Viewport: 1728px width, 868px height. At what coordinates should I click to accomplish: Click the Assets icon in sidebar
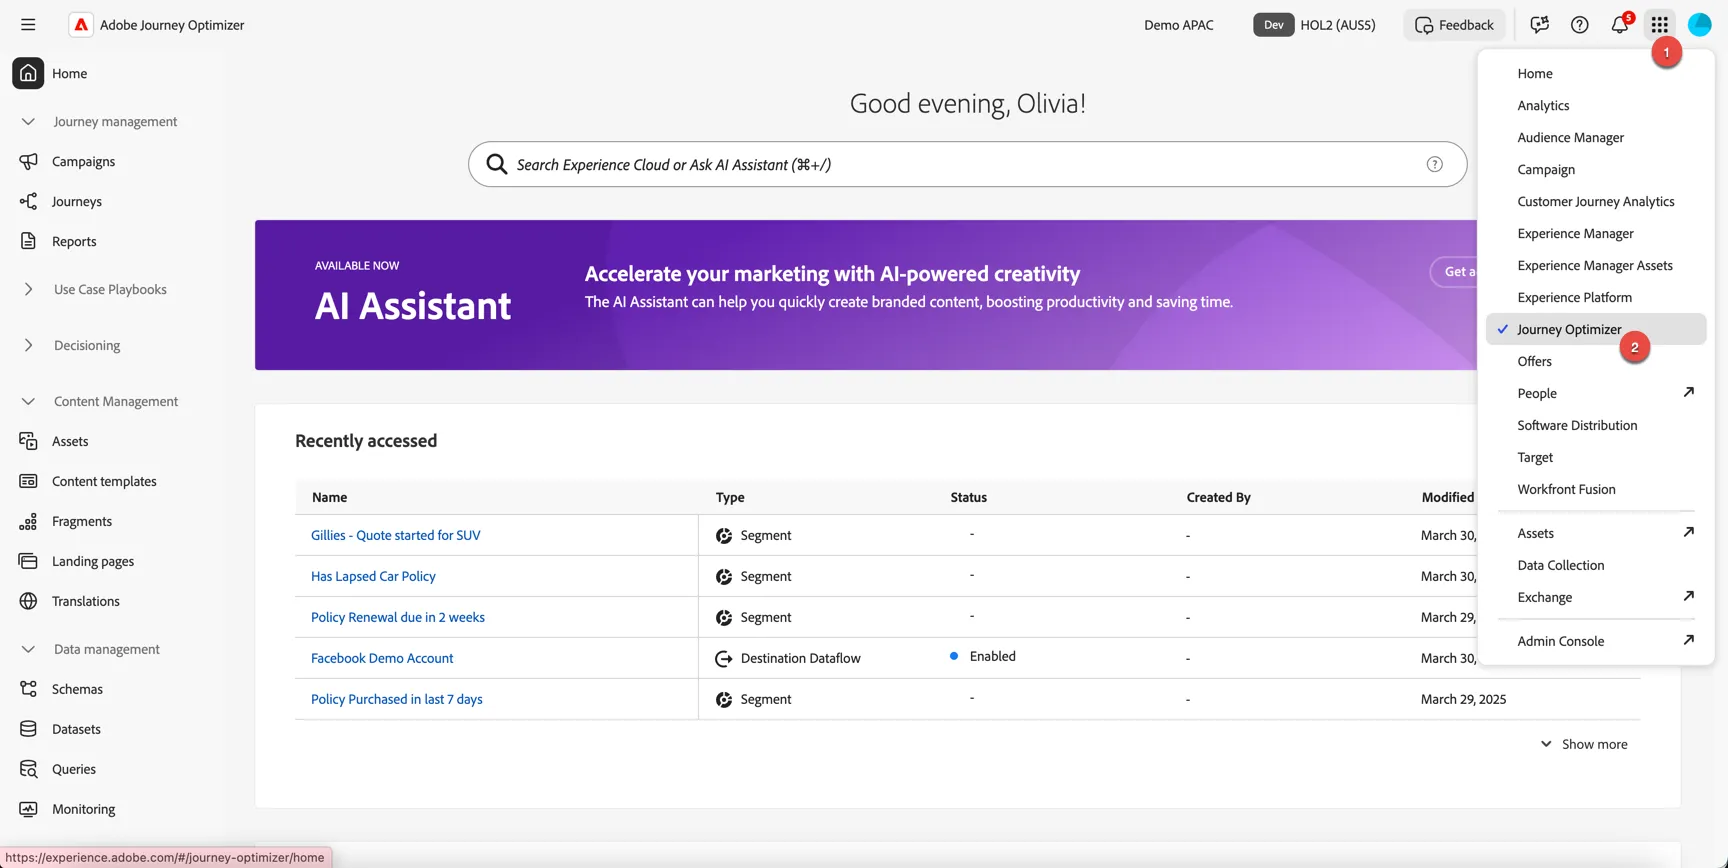click(28, 441)
